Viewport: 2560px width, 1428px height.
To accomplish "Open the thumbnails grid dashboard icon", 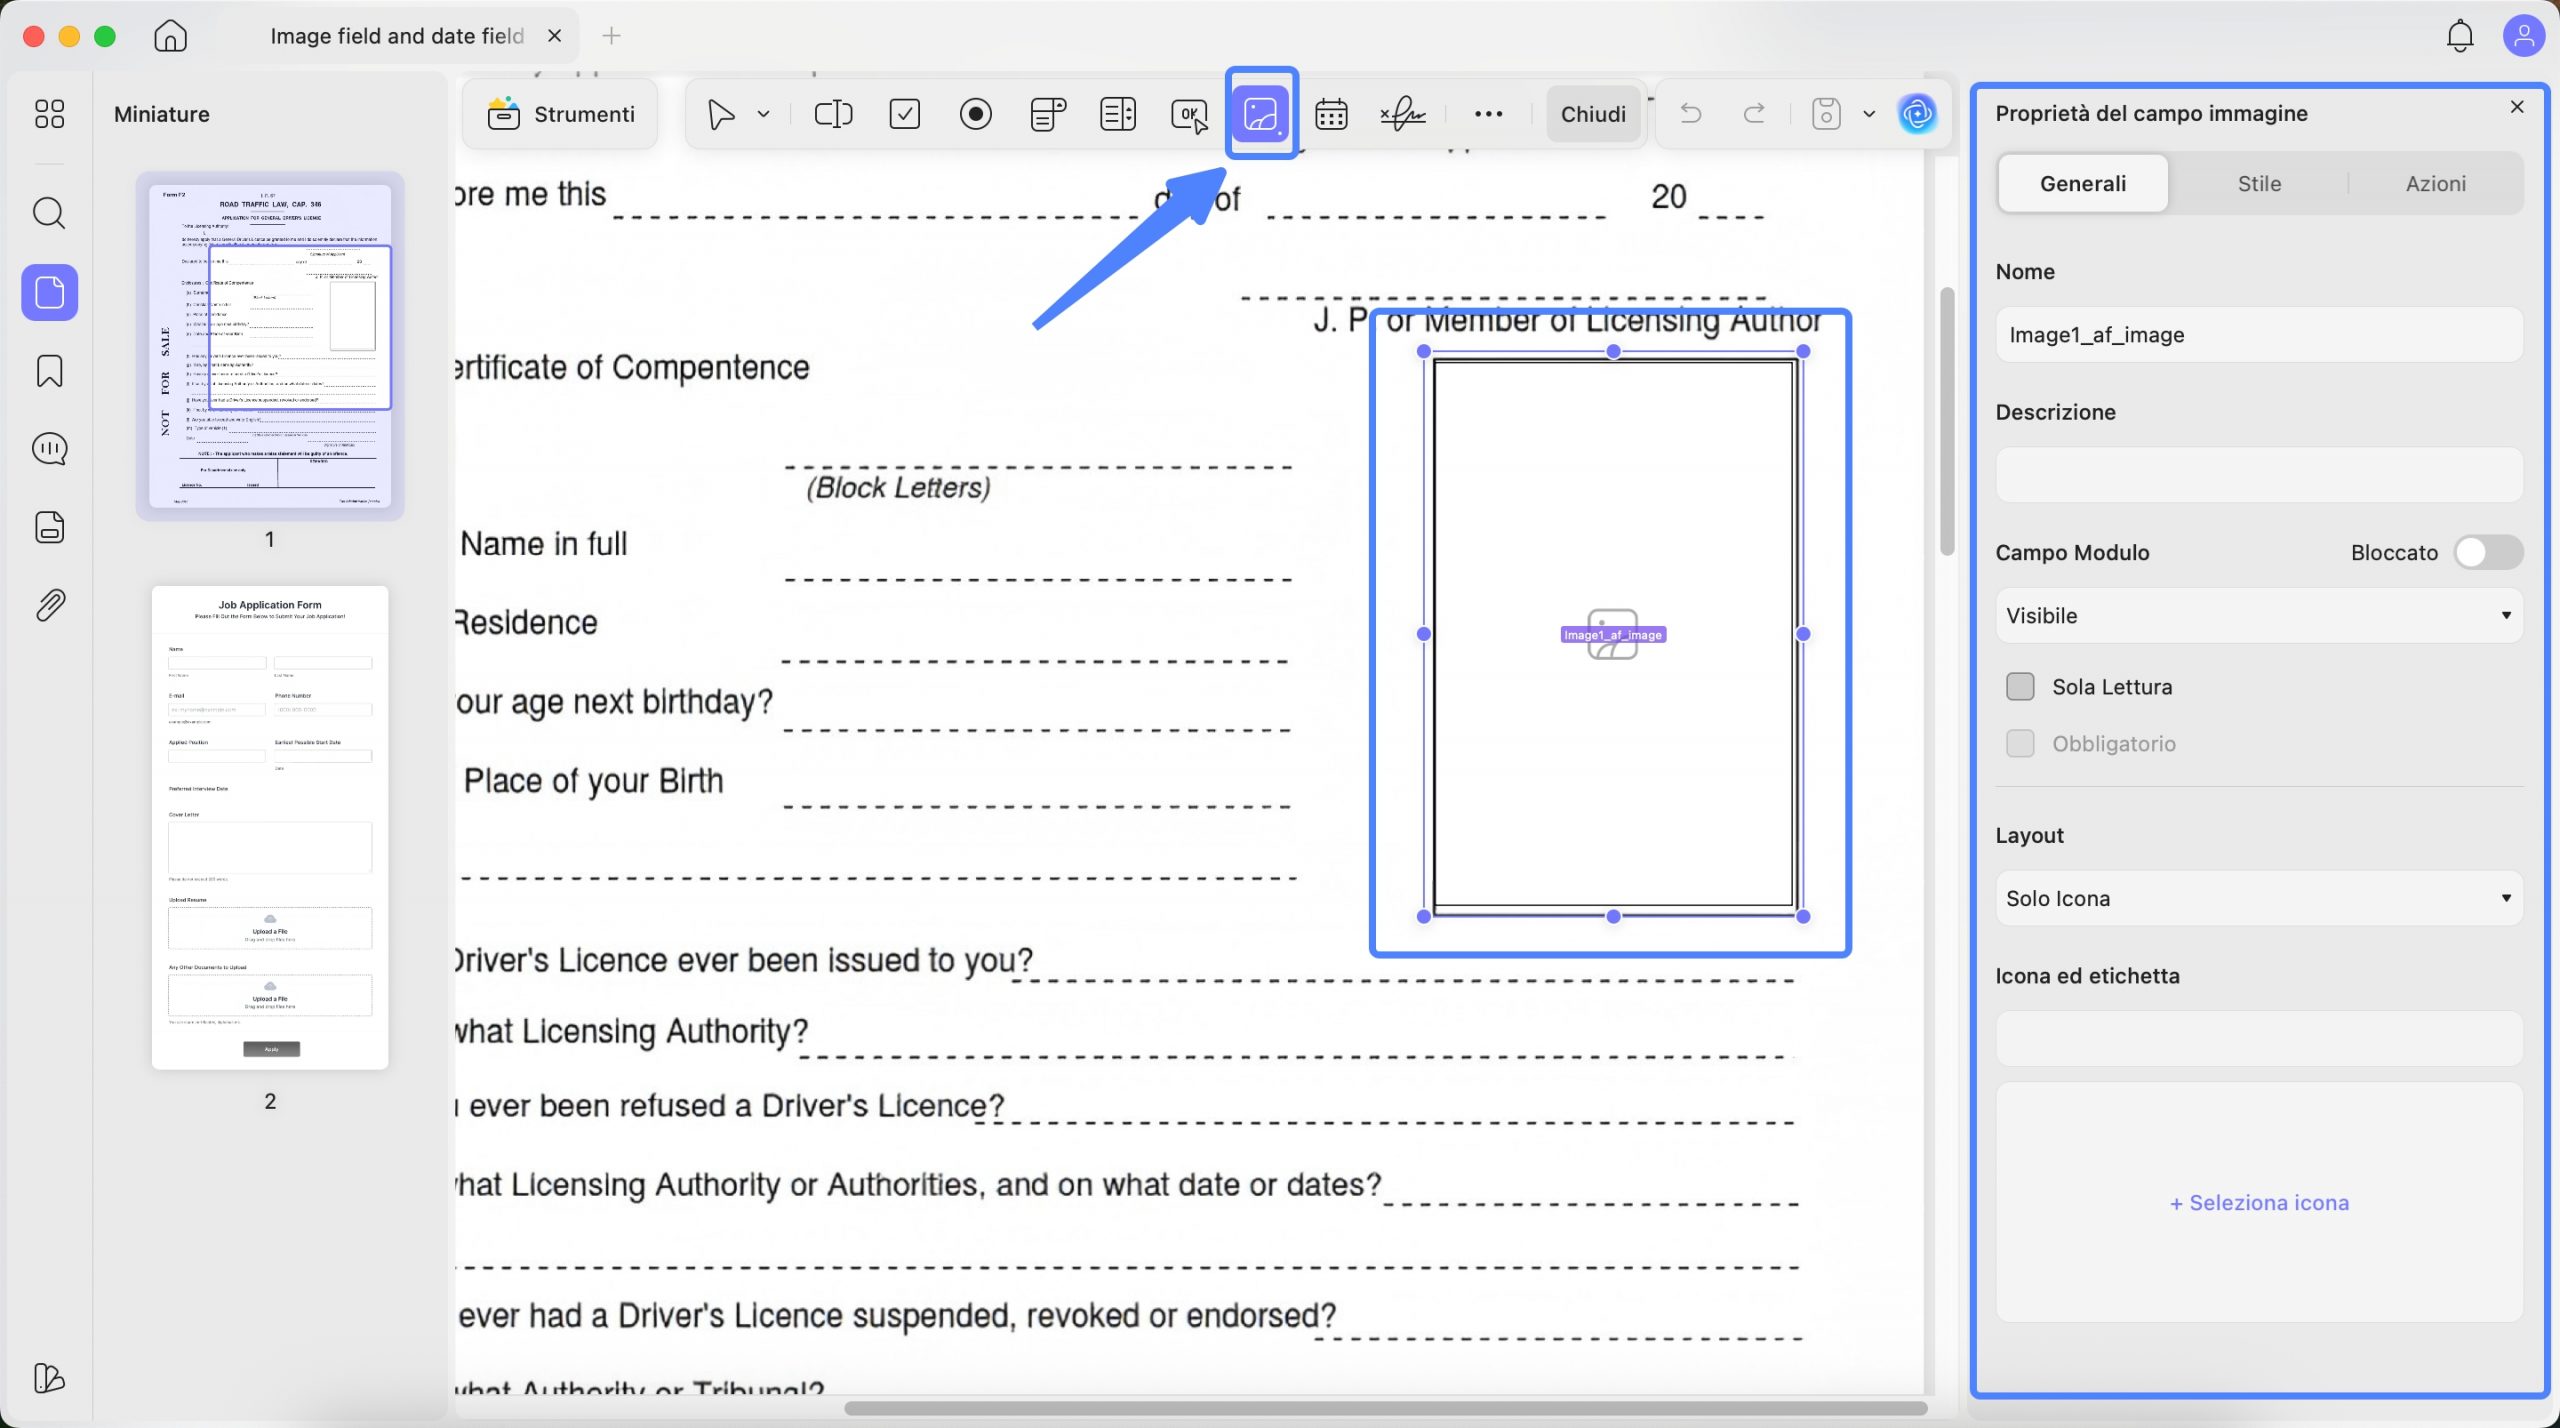I will pyautogui.click(x=49, y=114).
